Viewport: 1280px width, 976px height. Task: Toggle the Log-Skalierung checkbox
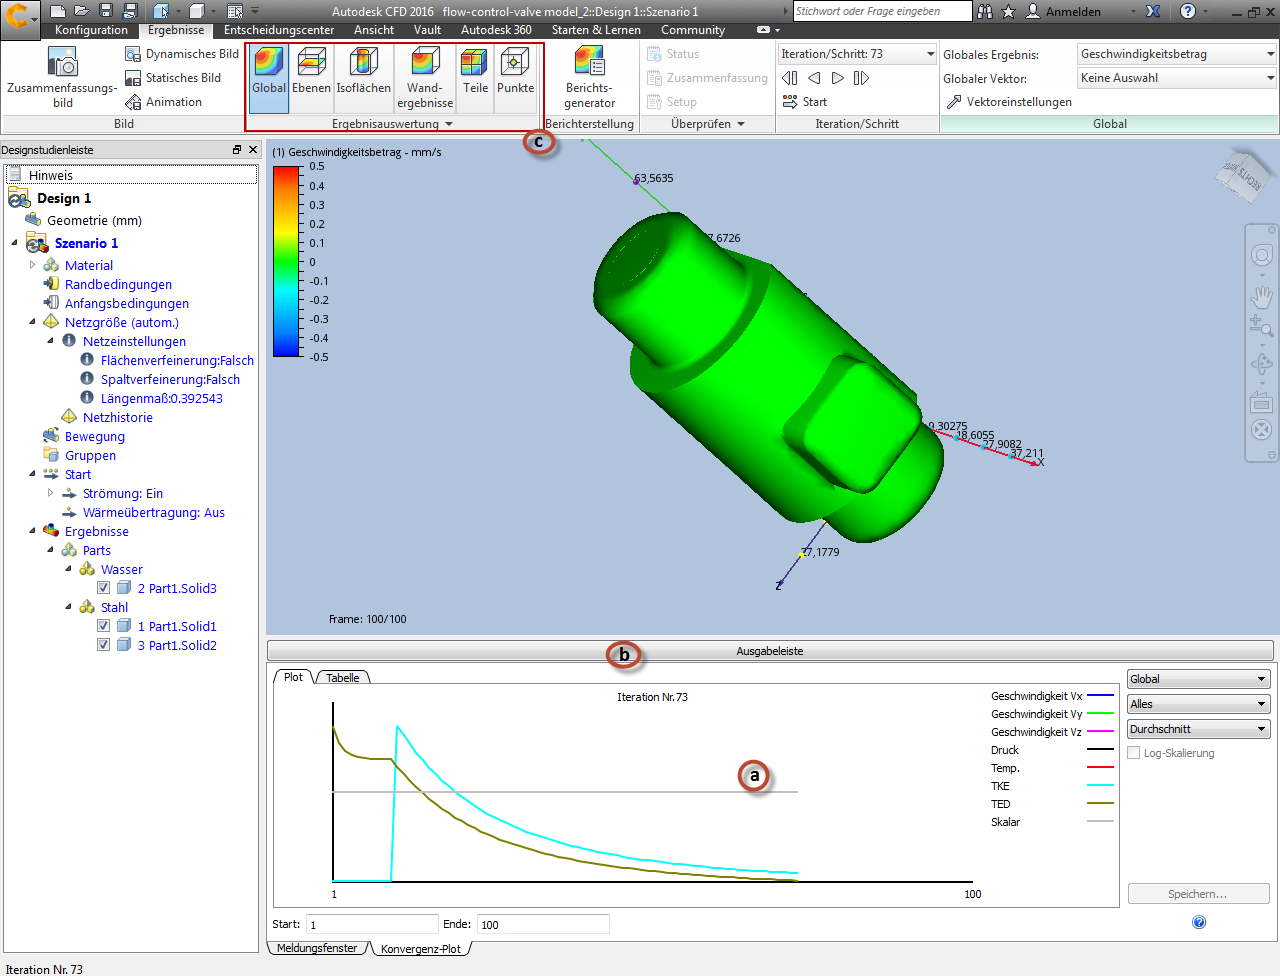(x=1134, y=753)
